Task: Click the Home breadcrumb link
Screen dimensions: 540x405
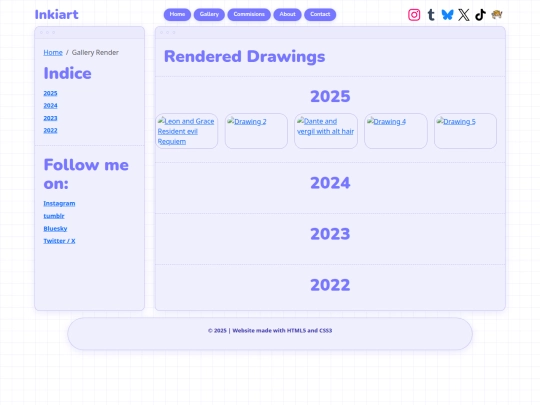Action: [53, 52]
